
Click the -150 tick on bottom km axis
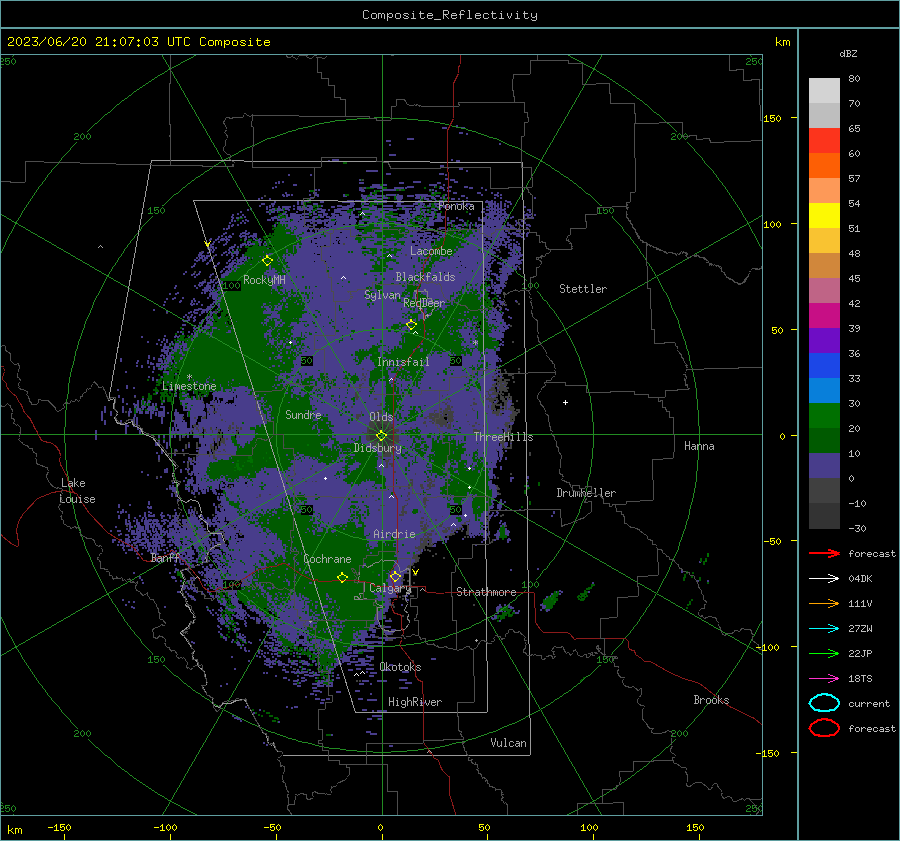59,827
